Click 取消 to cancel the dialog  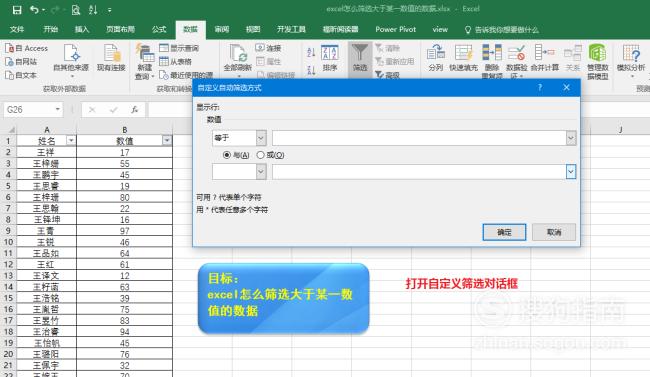tap(554, 232)
